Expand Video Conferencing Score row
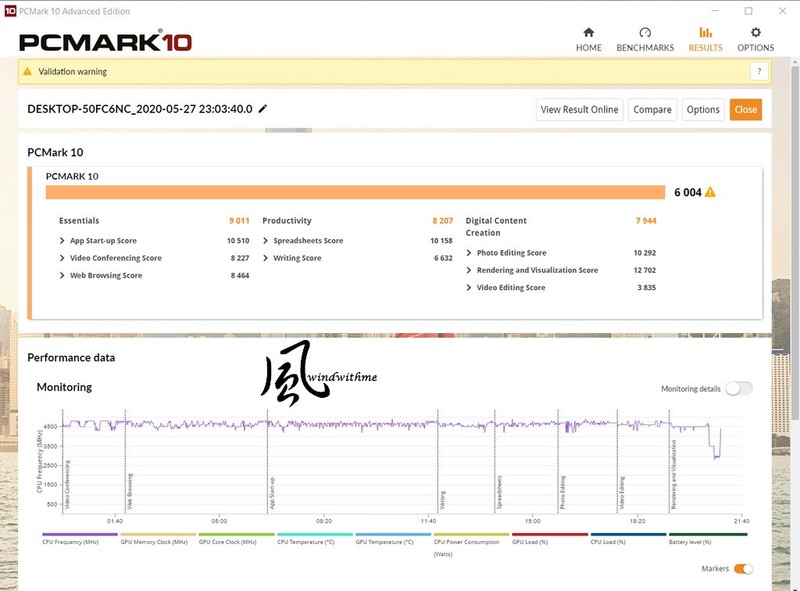The image size is (800, 591). 63,258
